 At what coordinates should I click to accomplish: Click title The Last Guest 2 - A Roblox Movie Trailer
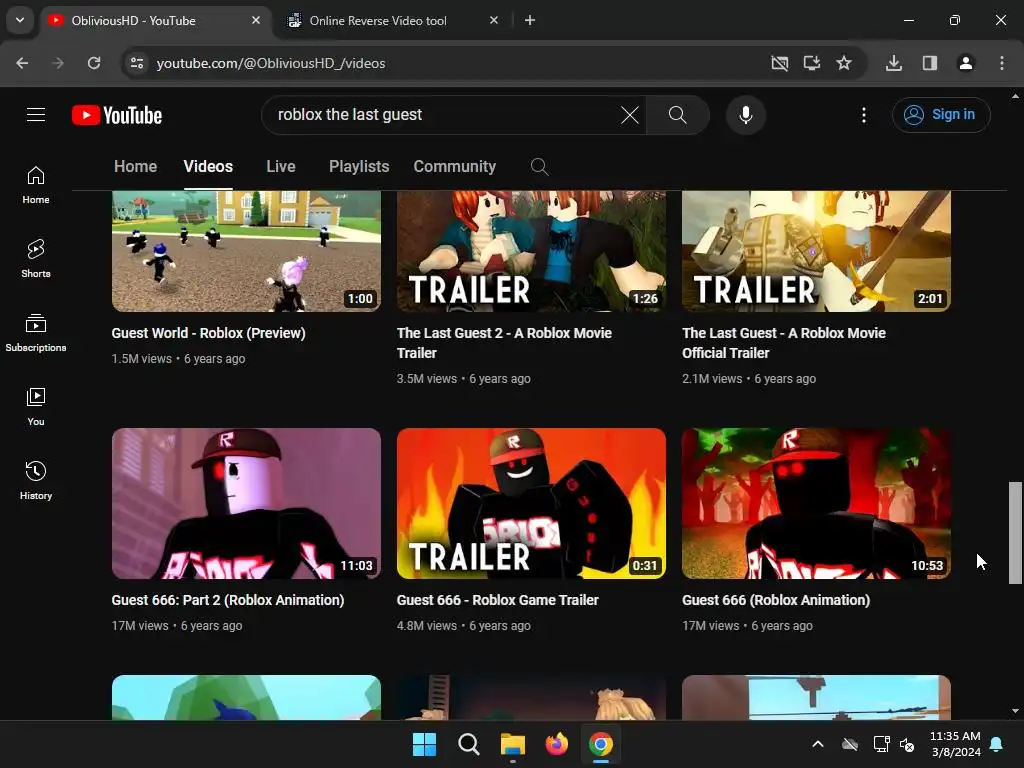[504, 343]
